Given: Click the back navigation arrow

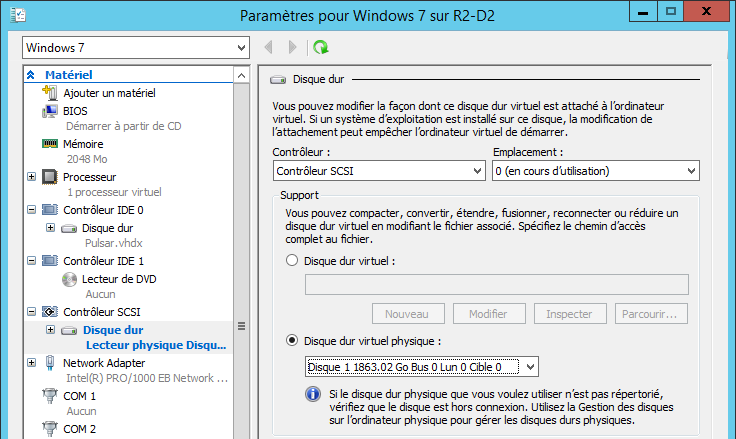Looking at the screenshot, I should [x=268, y=47].
